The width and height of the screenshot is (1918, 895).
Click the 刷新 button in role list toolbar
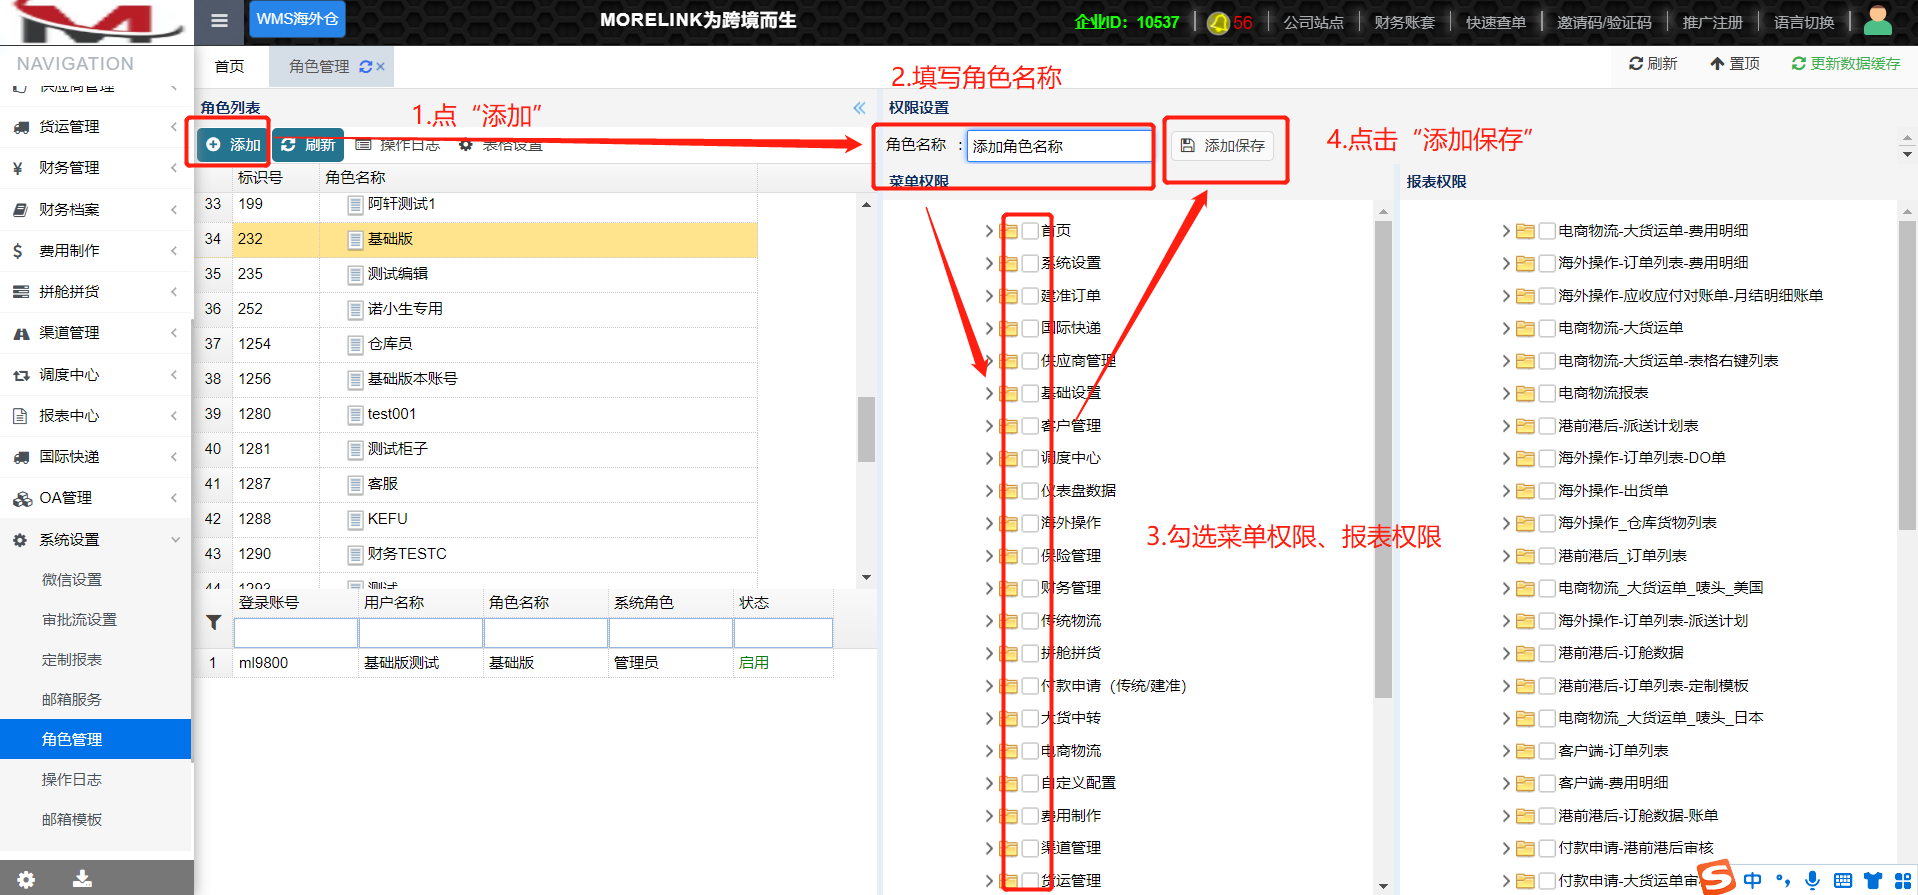[308, 145]
